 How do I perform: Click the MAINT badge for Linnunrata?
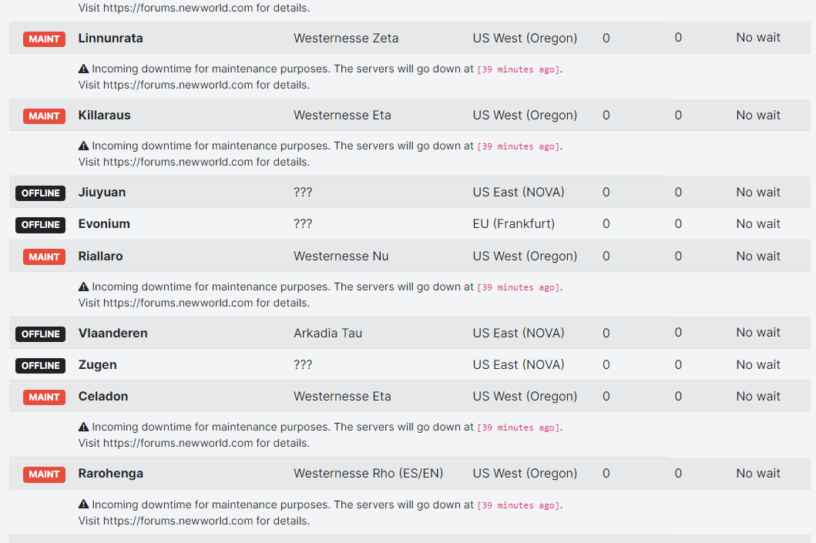click(x=44, y=39)
